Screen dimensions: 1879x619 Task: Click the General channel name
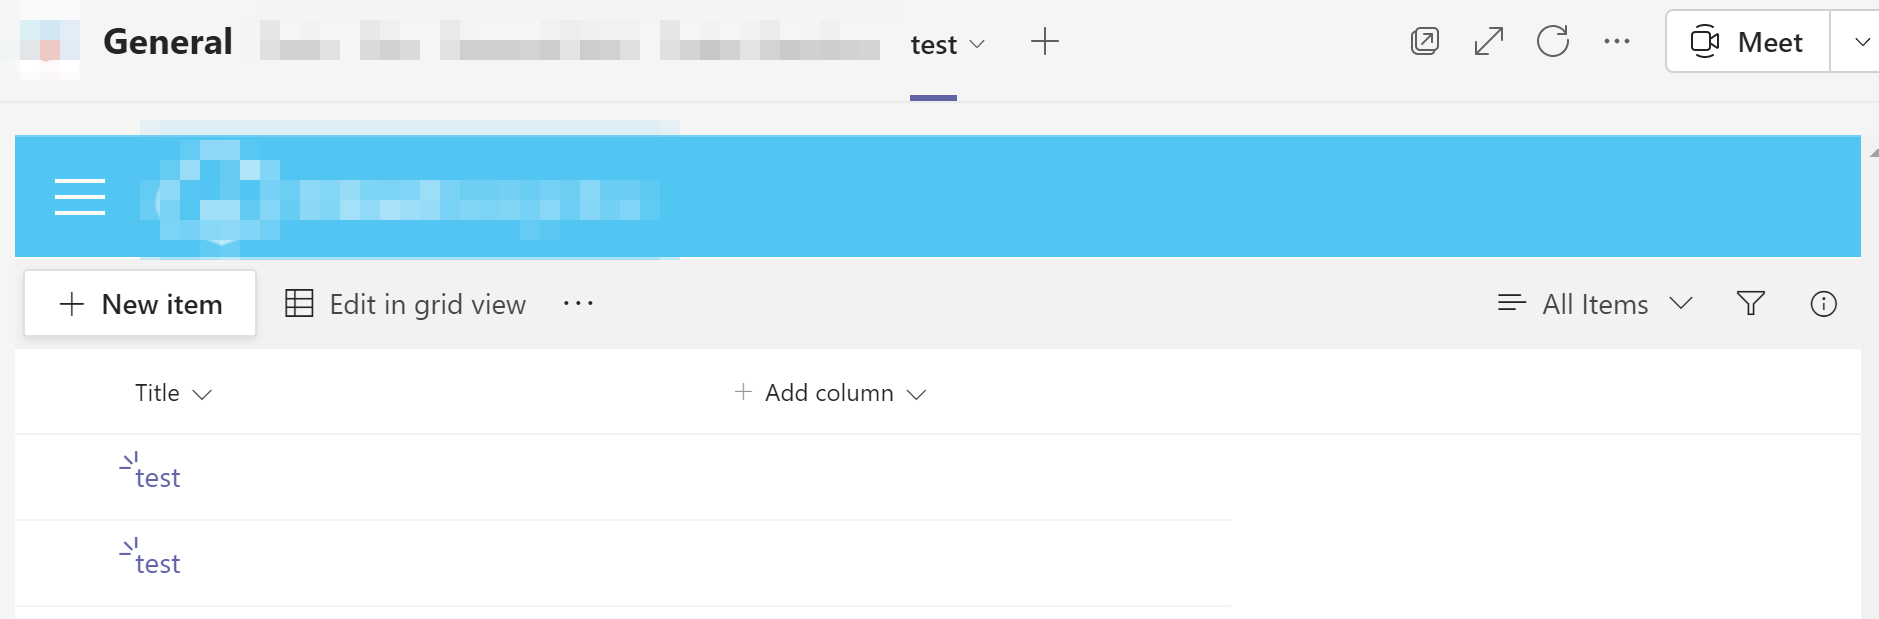(x=167, y=41)
